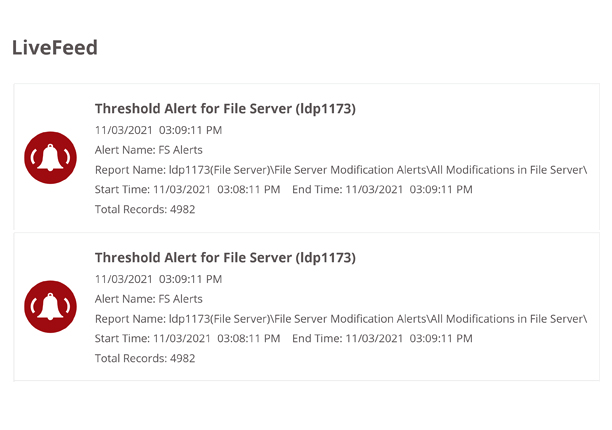The width and height of the screenshot is (612, 430).
Task: Click the second alert's Report Name line
Action: pyautogui.click(x=341, y=319)
